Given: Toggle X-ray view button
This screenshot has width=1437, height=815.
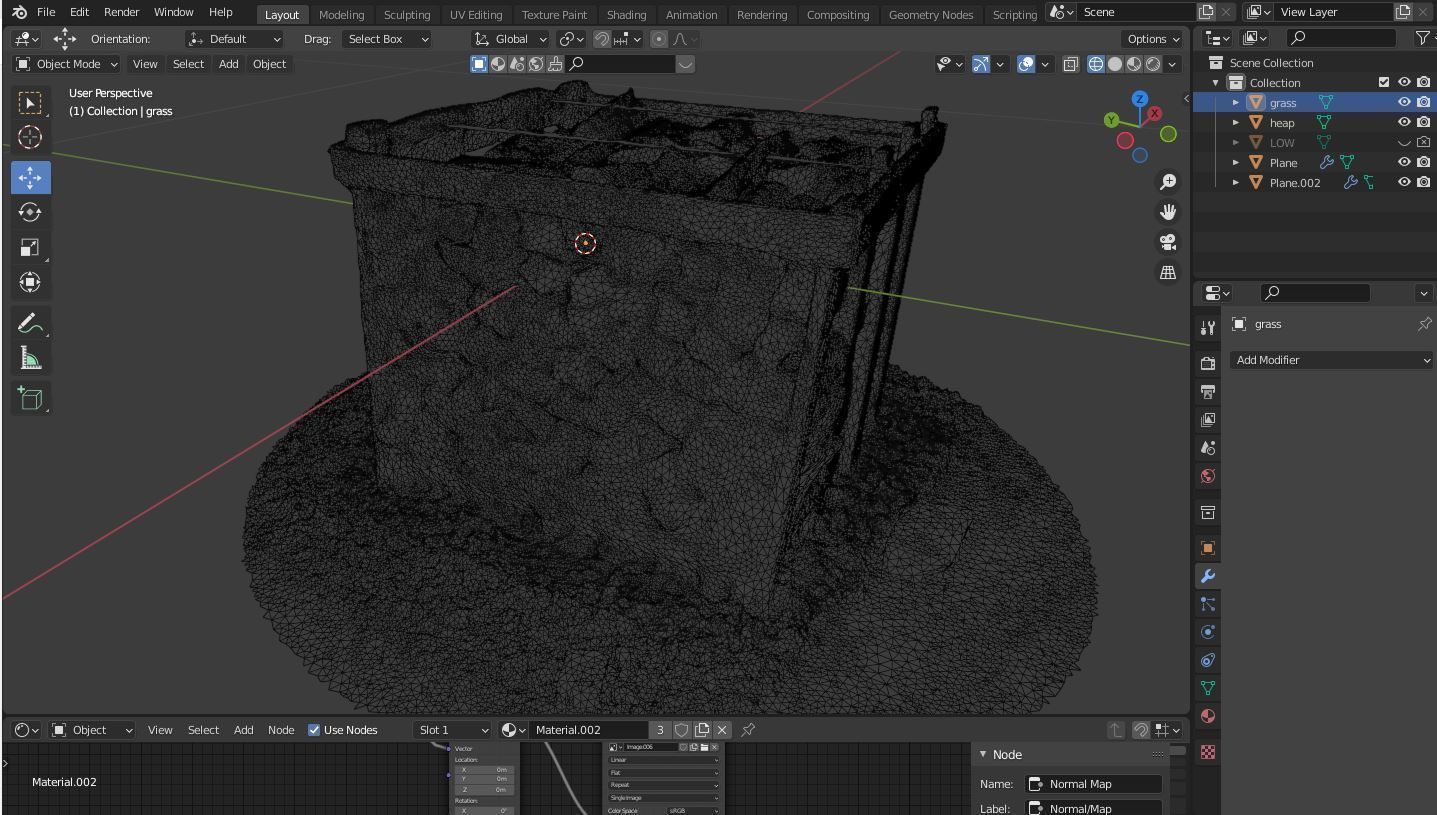Looking at the screenshot, I should coord(1070,64).
